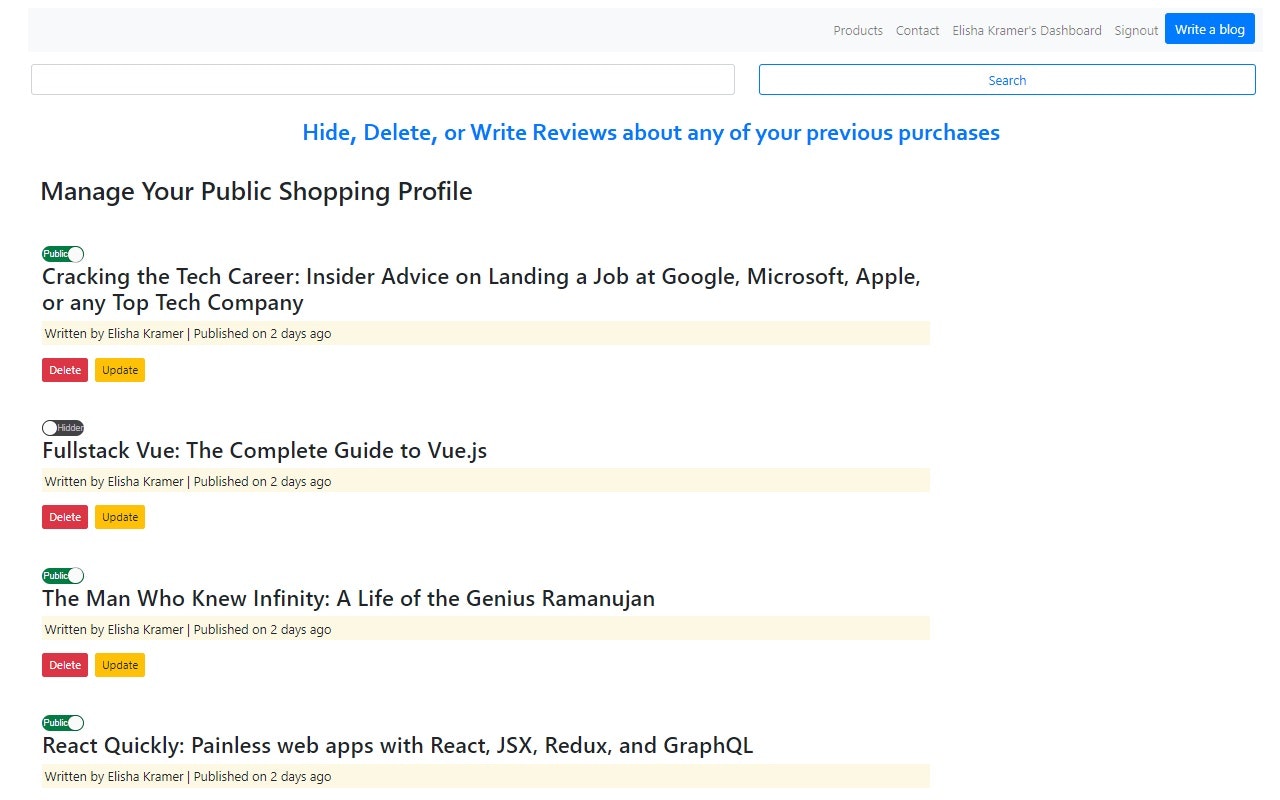
Task: Delete the Fullstack Vue post
Action: pyautogui.click(x=64, y=517)
